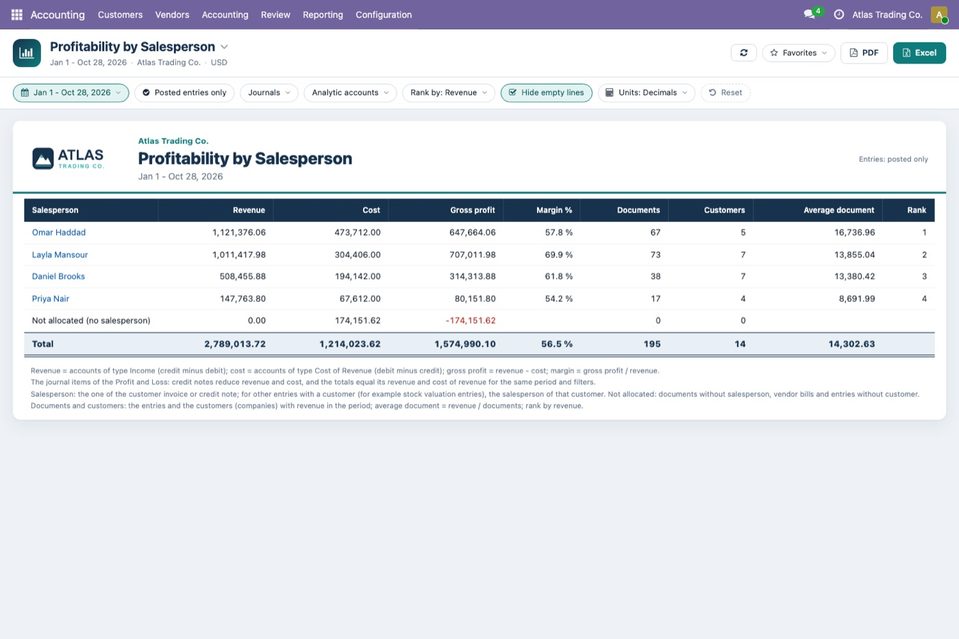Open Priya Nair salesperson link
The height and width of the screenshot is (639, 959).
coord(50,299)
